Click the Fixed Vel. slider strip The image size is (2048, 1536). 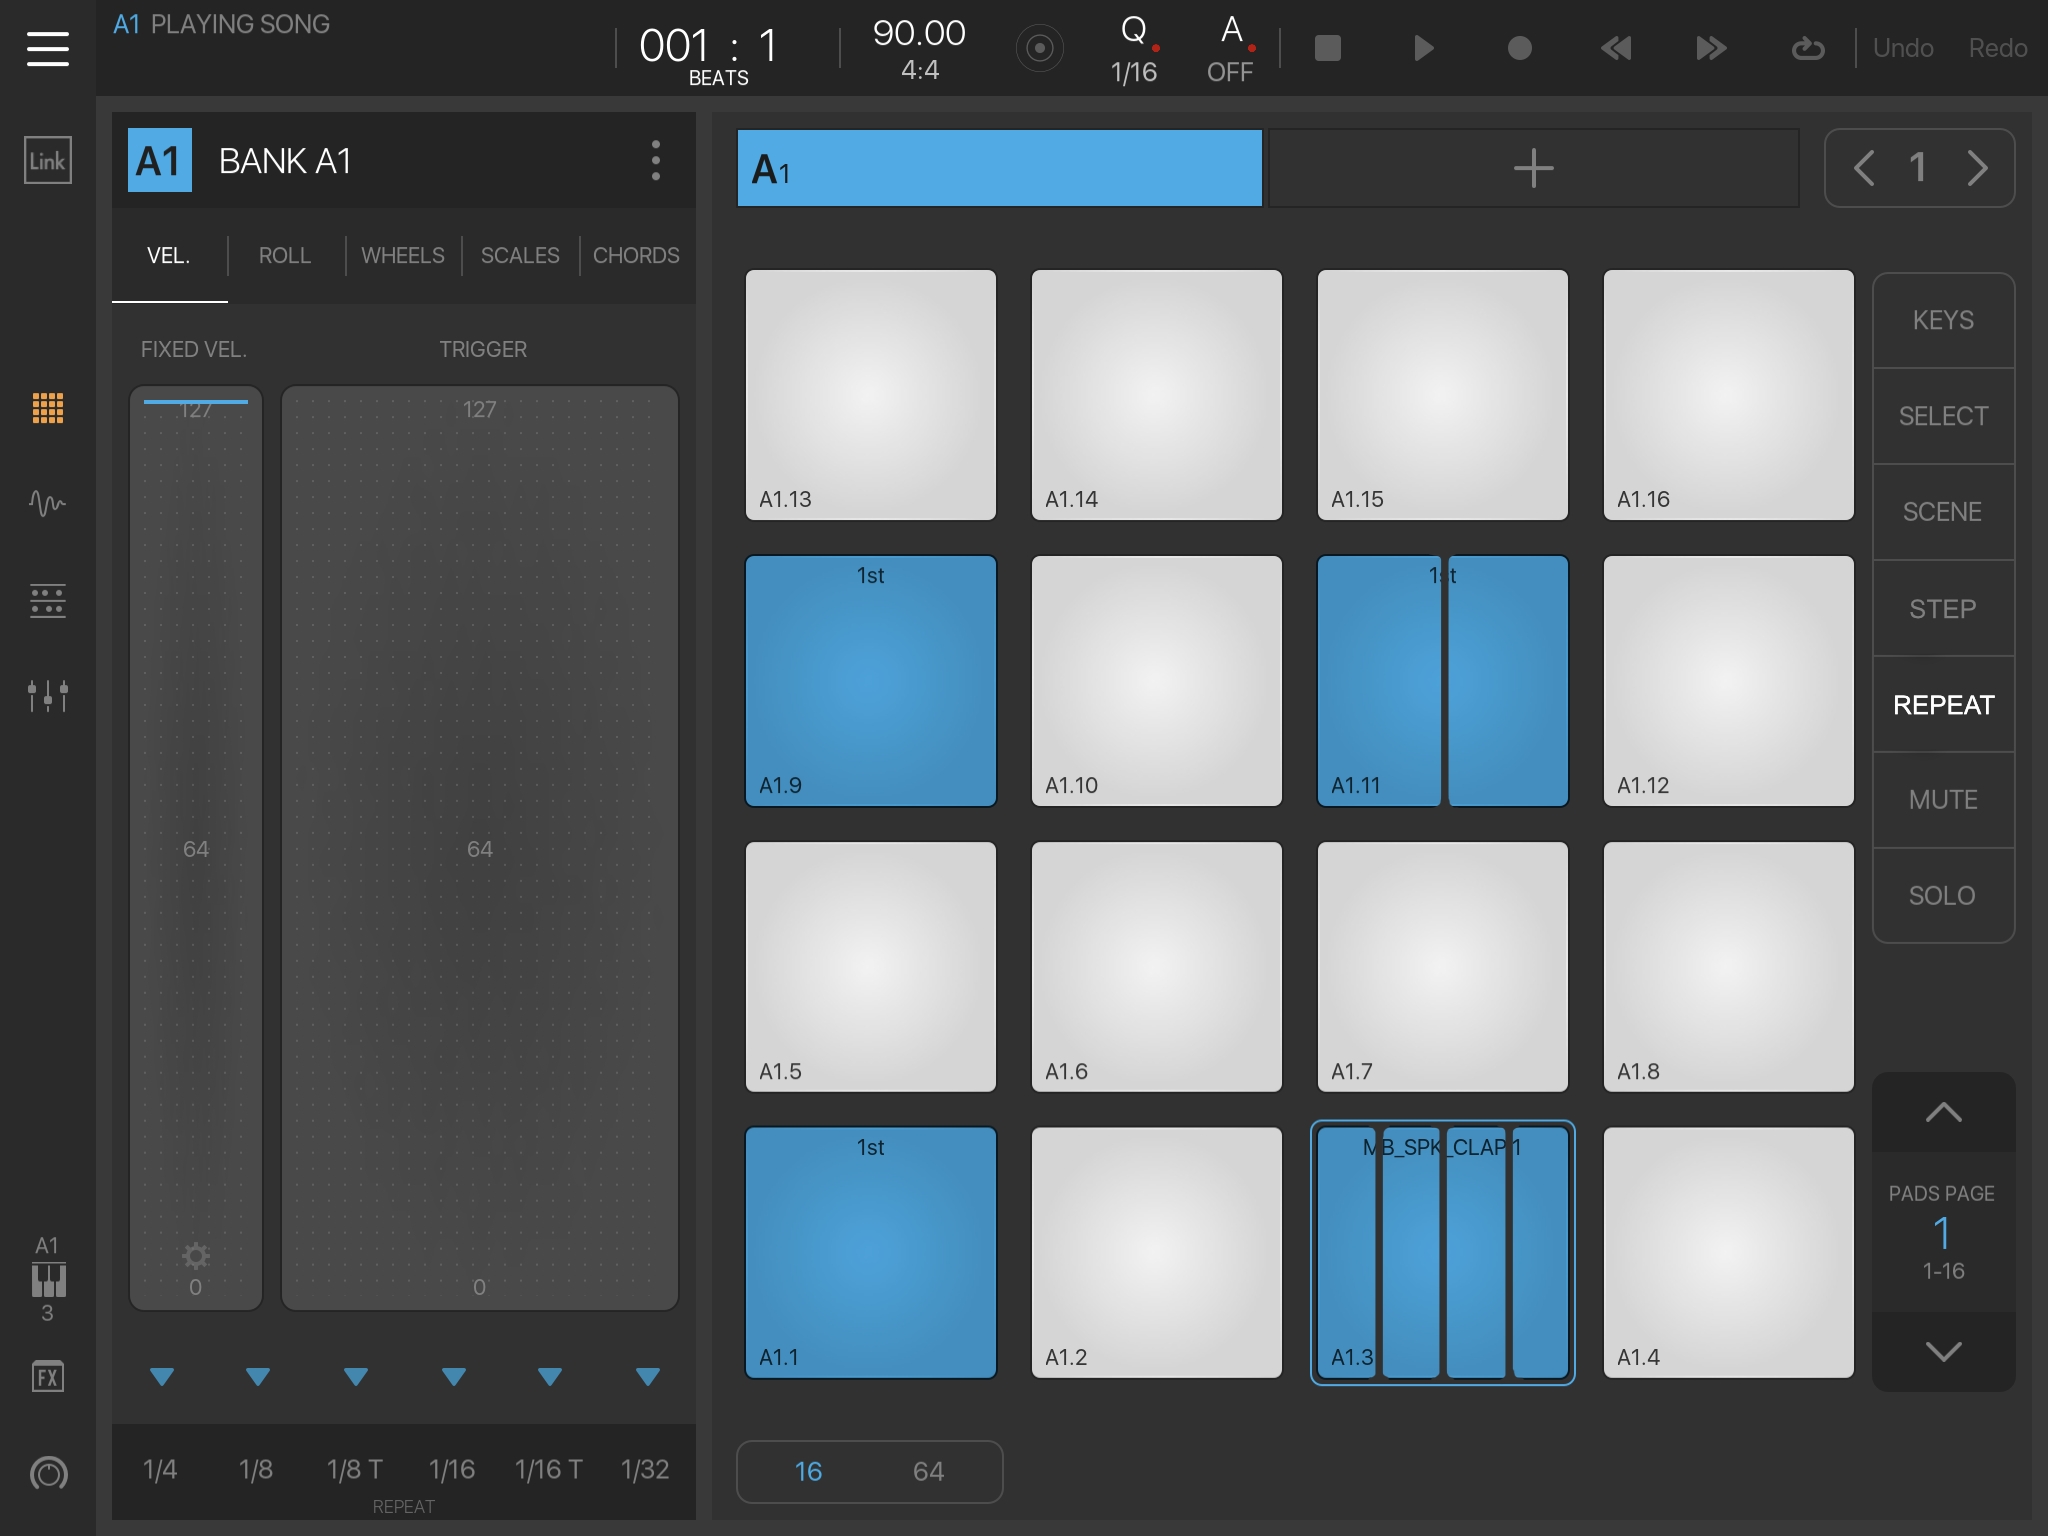pos(196,848)
